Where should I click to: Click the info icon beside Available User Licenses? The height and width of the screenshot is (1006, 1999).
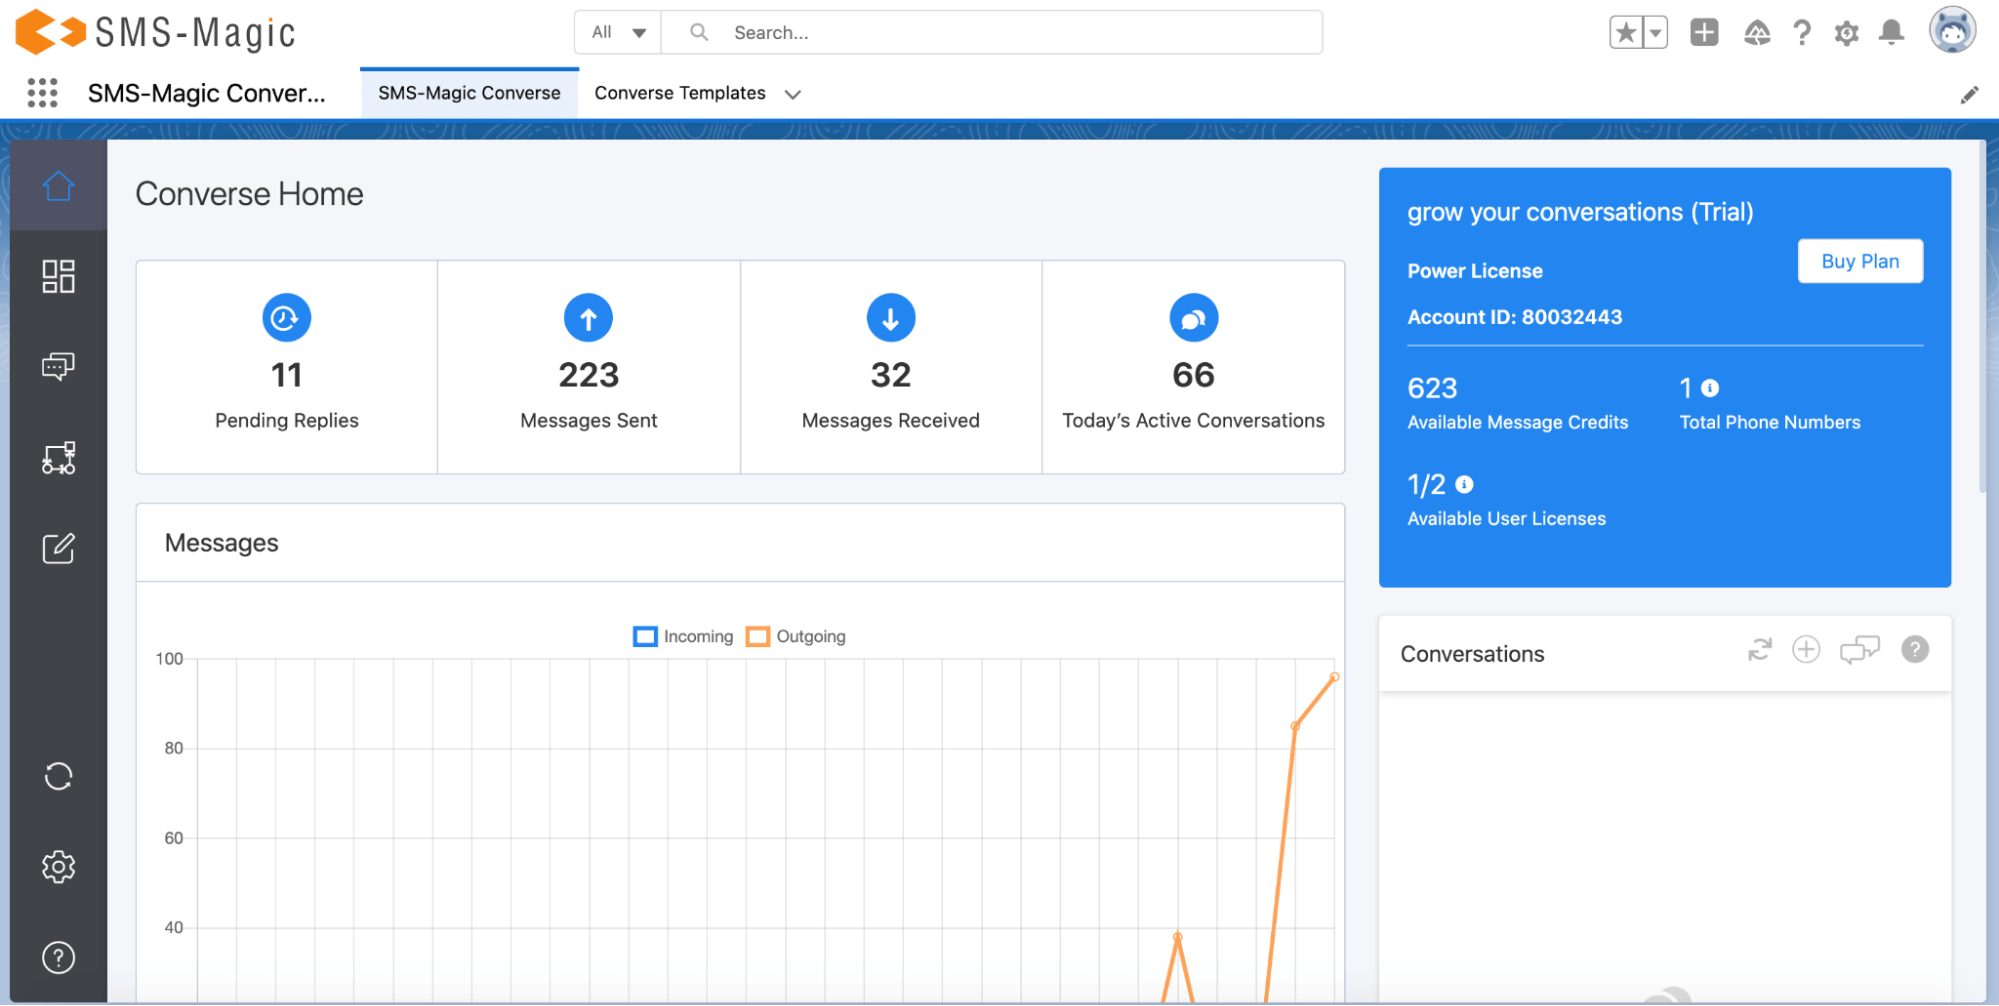click(x=1464, y=484)
